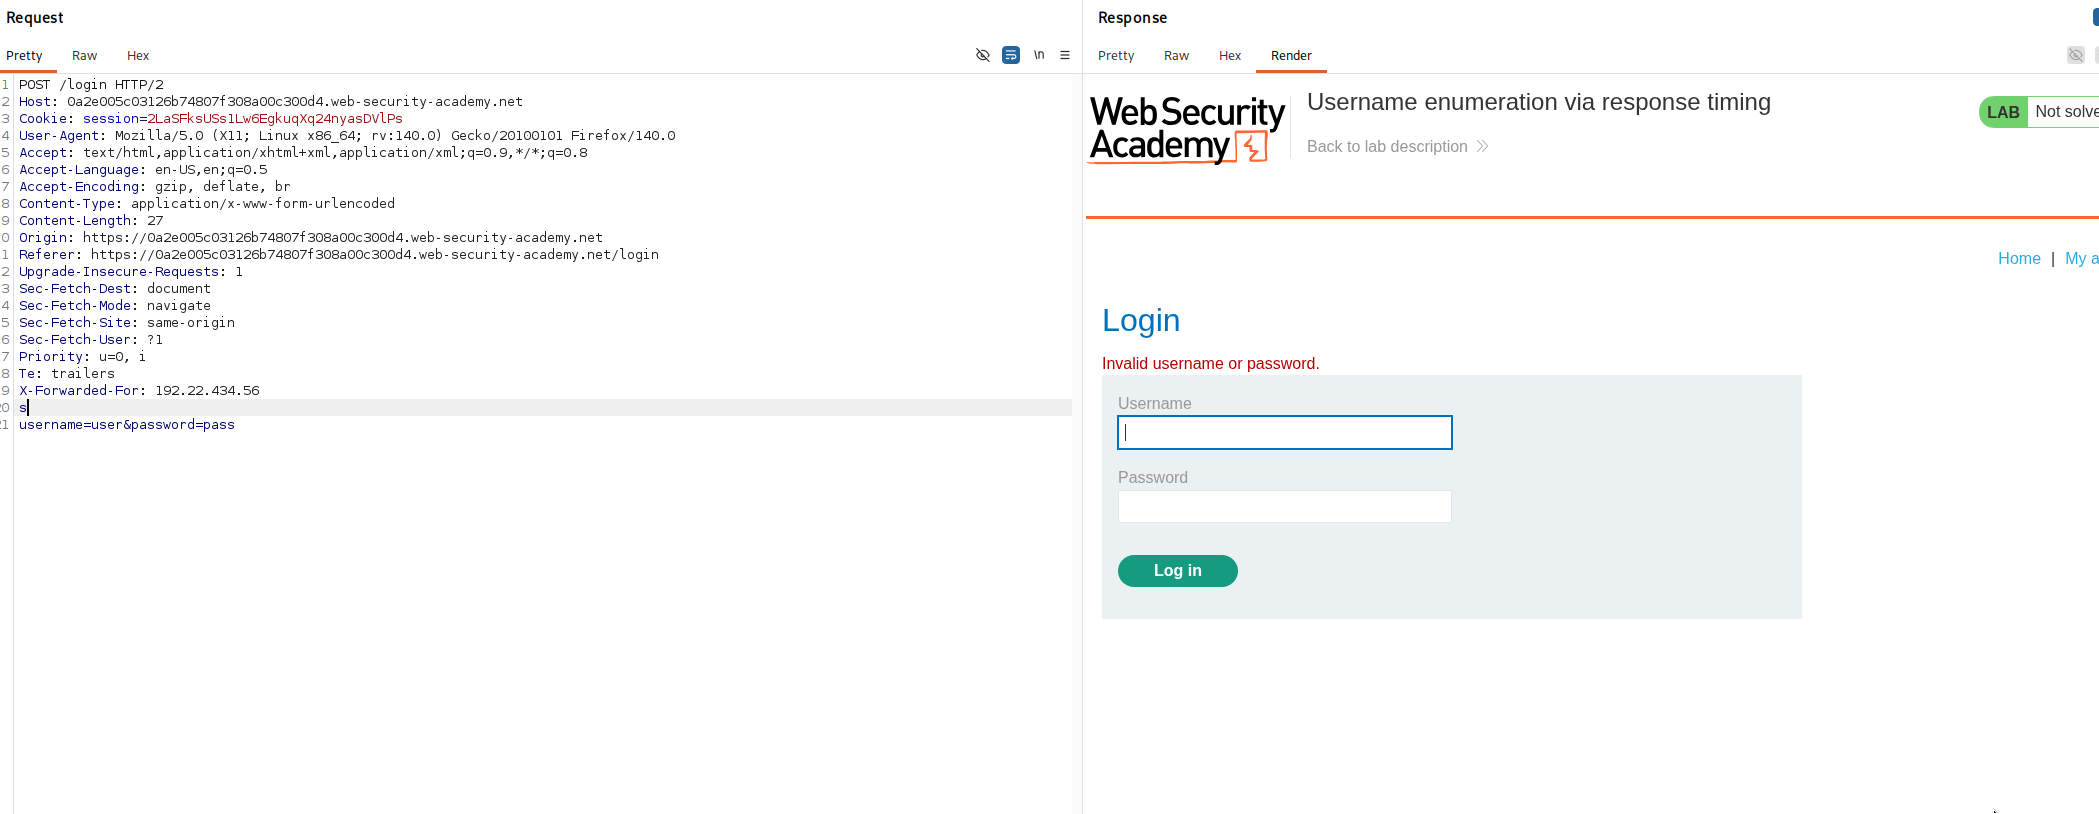This screenshot has height=814, width=2099.
Task: Click the User-Agent header line
Action: [x=347, y=136]
